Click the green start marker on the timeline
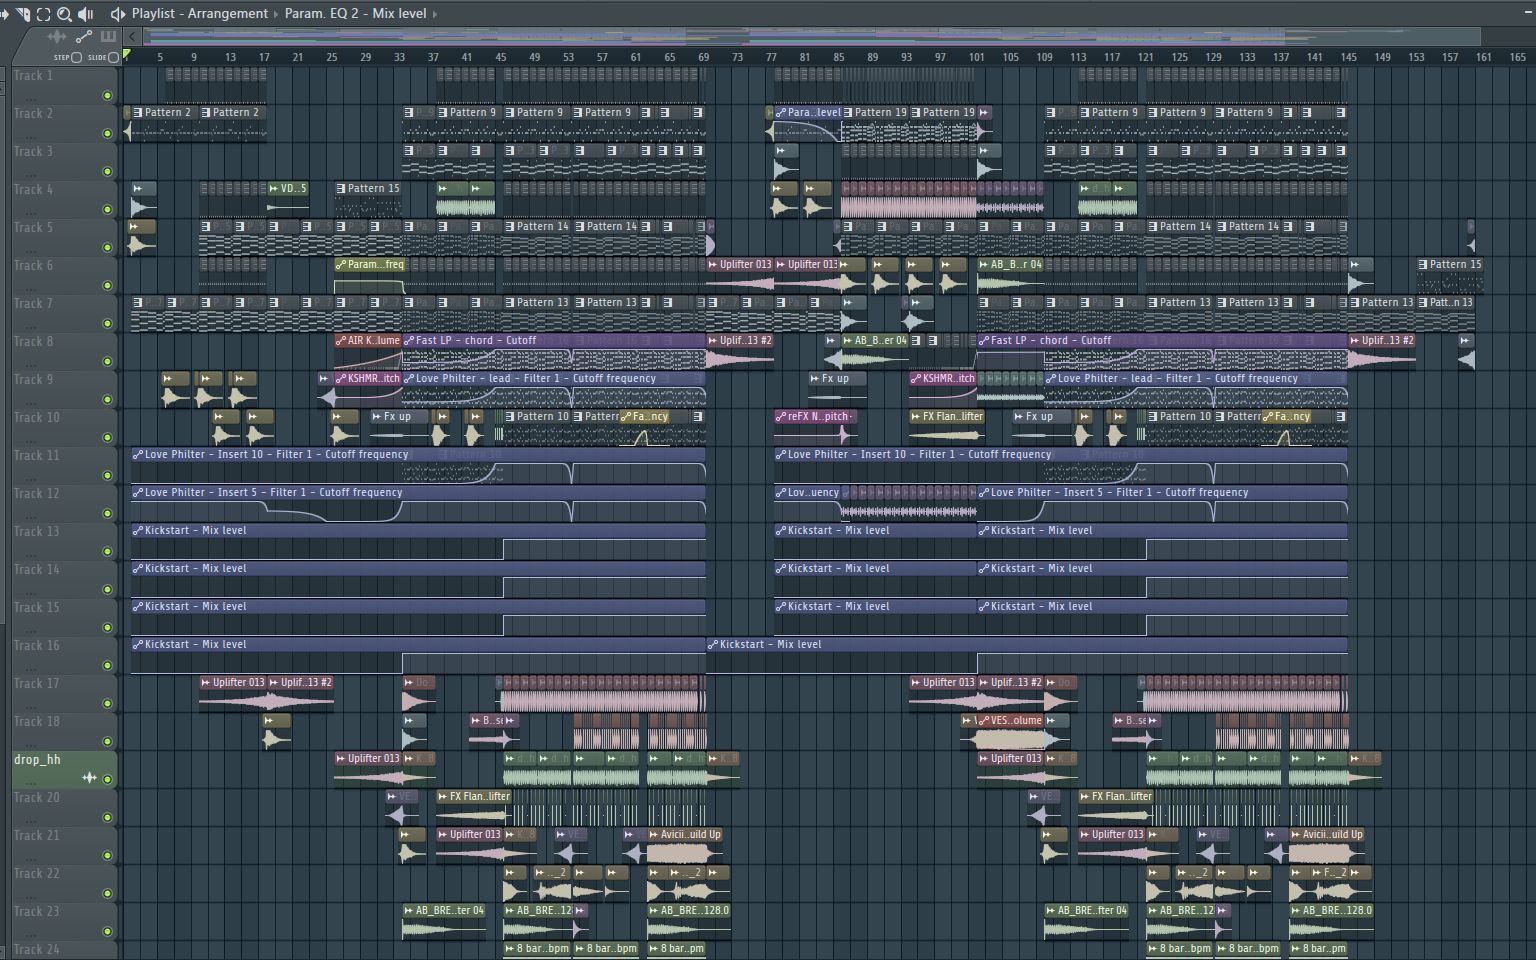This screenshot has height=960, width=1536. coord(127,55)
